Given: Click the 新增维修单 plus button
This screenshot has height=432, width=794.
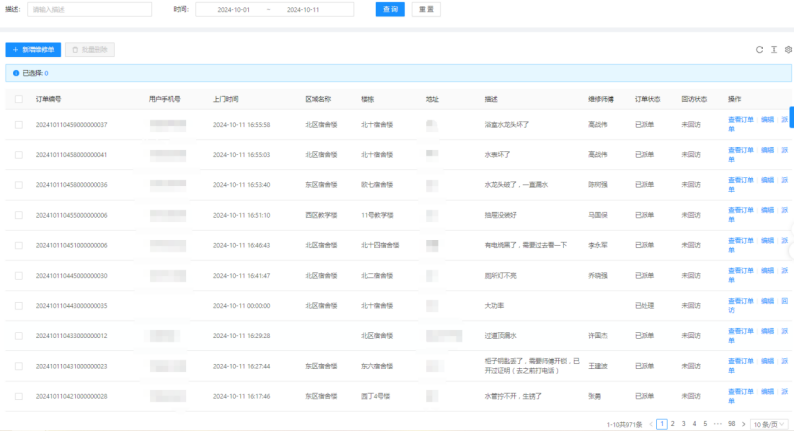Looking at the screenshot, I should point(33,49).
